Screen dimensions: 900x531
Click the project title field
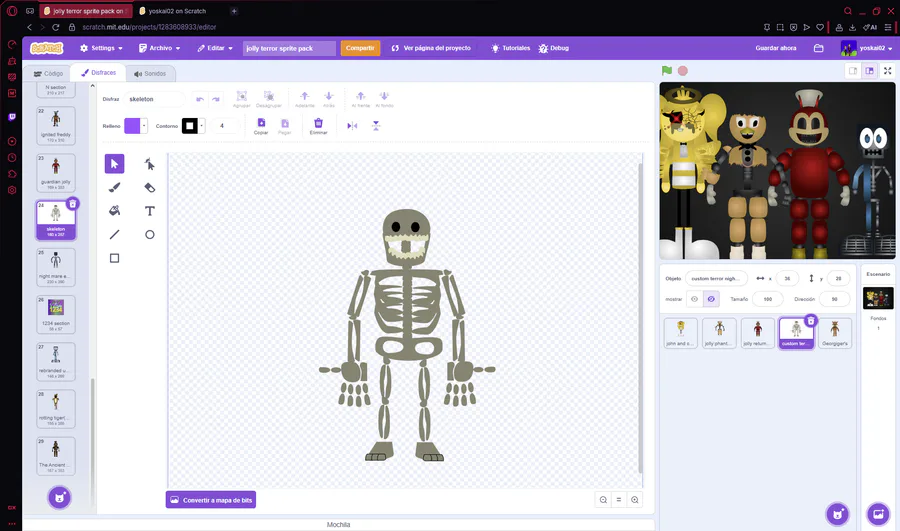click(289, 48)
